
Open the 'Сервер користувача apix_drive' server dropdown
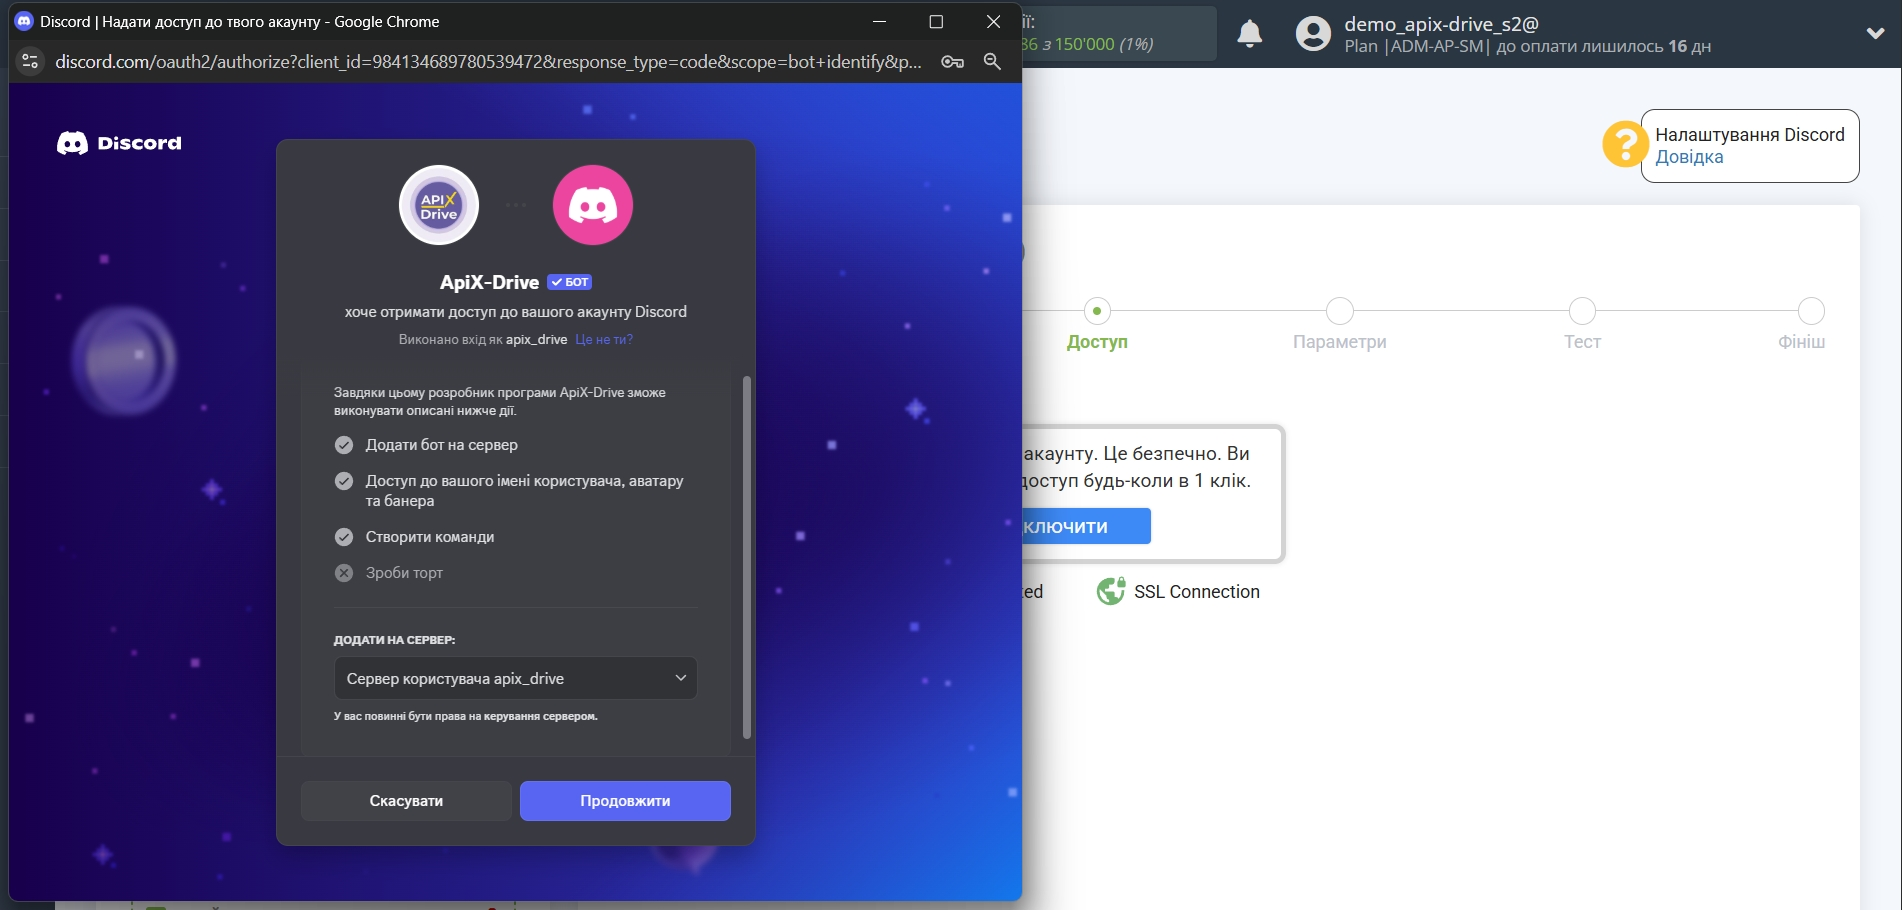coord(515,678)
